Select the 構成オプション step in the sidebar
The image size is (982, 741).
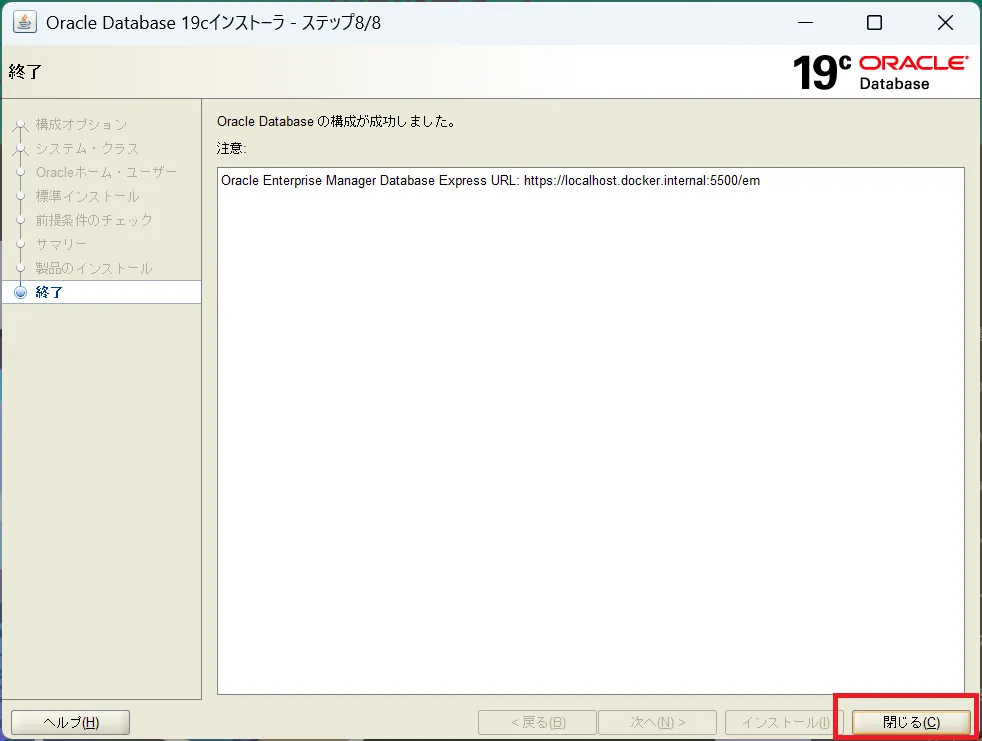pos(81,124)
